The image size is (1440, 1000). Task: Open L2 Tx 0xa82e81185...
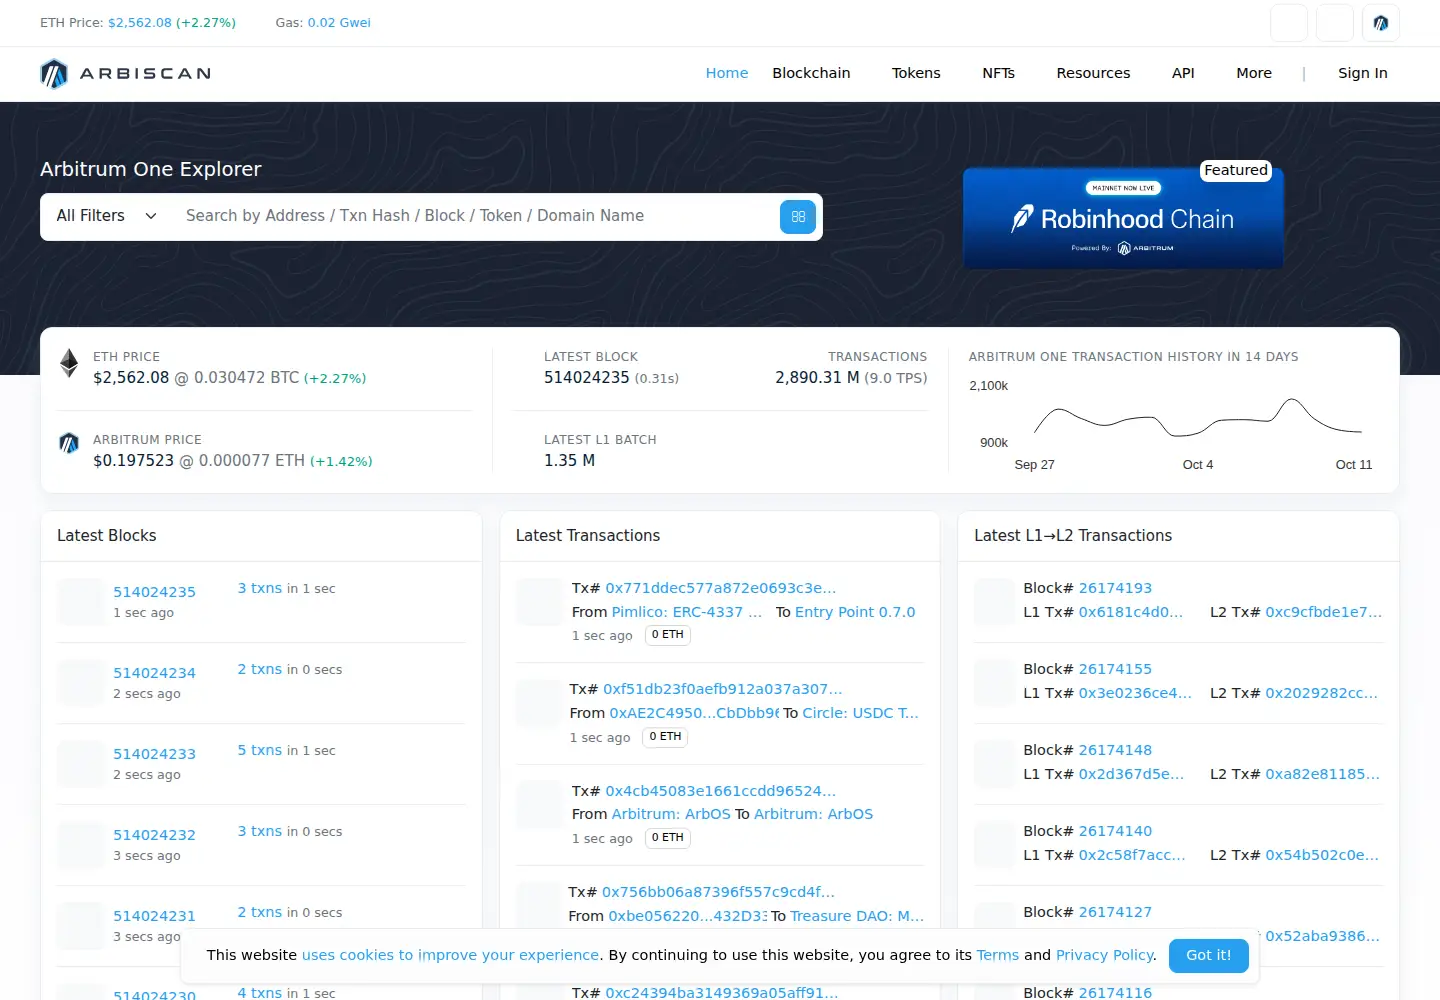pos(1322,774)
